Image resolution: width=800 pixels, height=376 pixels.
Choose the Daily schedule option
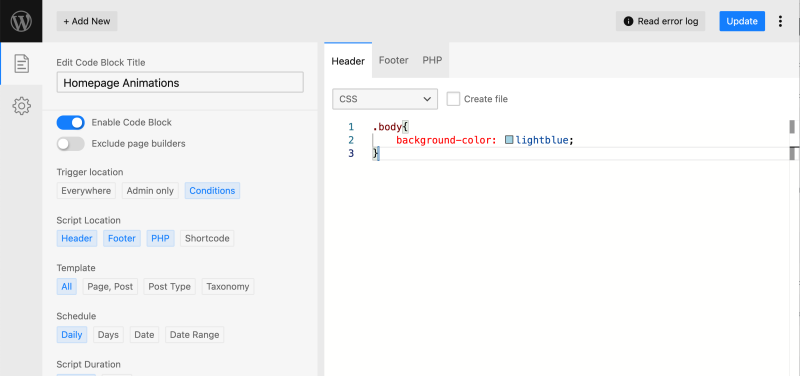click(72, 335)
